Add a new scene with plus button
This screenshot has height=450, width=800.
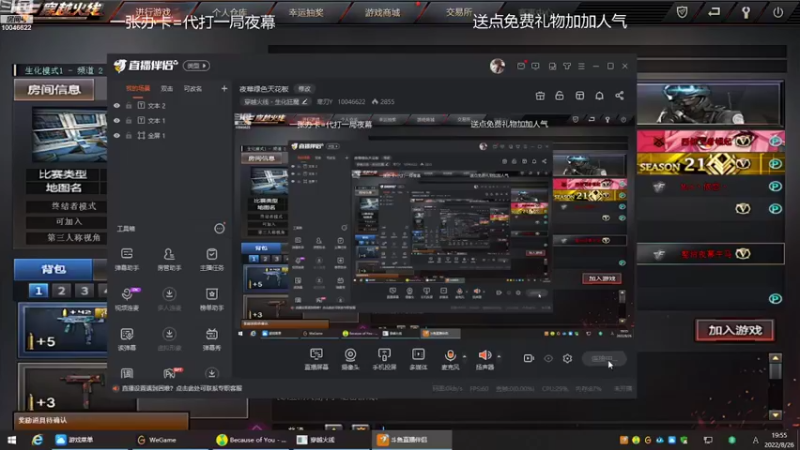coord(224,88)
